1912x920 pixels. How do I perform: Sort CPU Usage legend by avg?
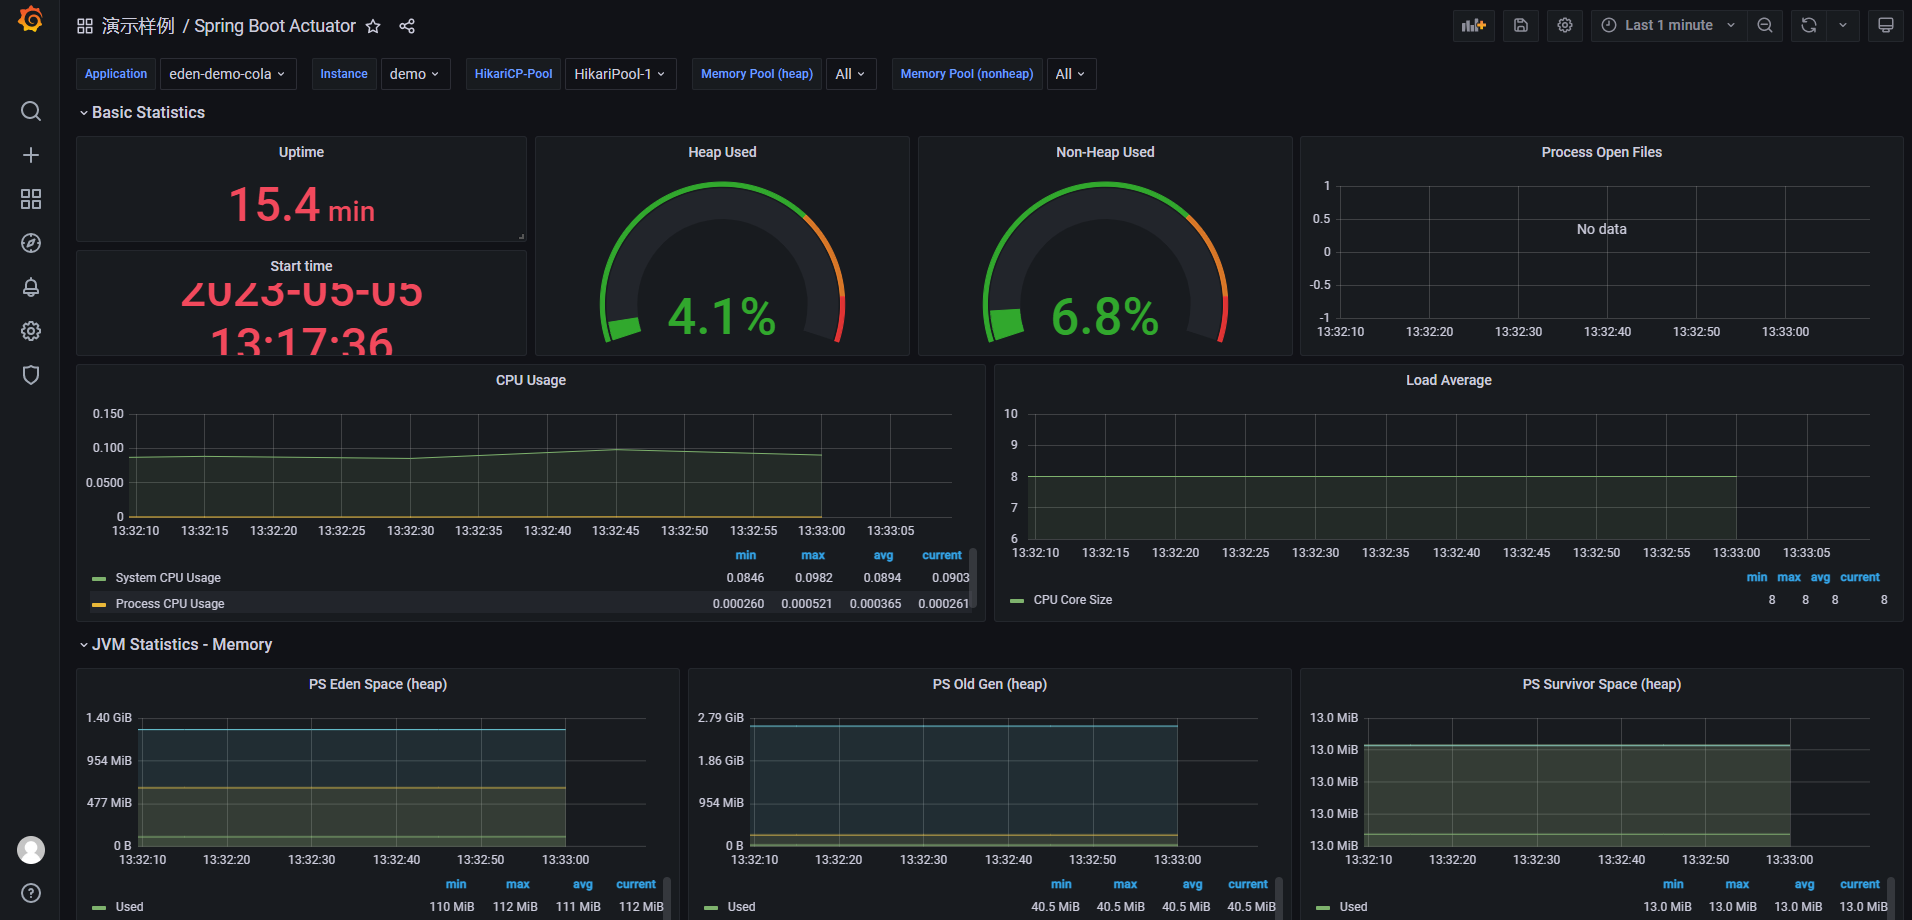[883, 555]
